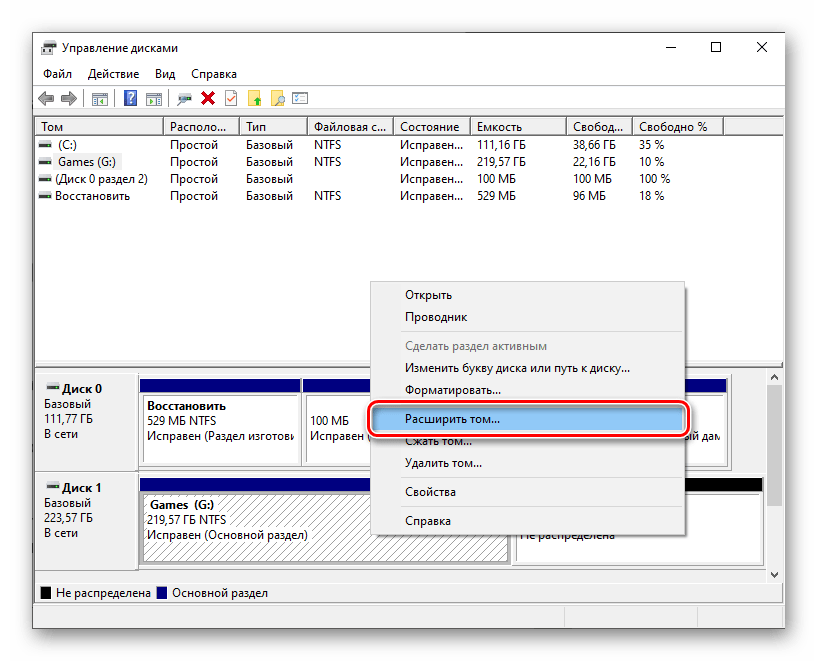Select the Диск 1 label panel

87,511
